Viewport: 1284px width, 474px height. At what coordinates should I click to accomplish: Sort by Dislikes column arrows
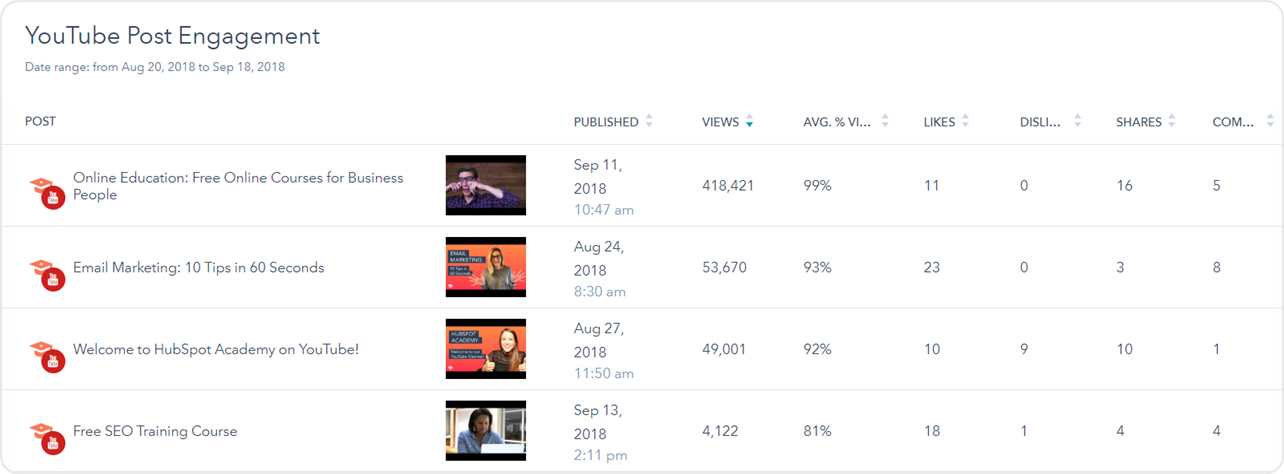click(x=1077, y=122)
